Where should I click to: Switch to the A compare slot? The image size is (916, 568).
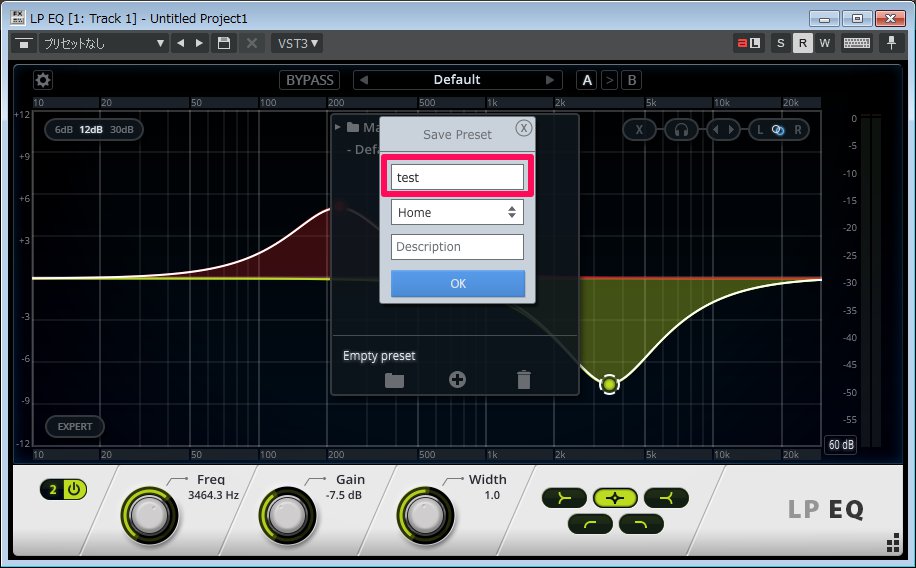[x=587, y=80]
